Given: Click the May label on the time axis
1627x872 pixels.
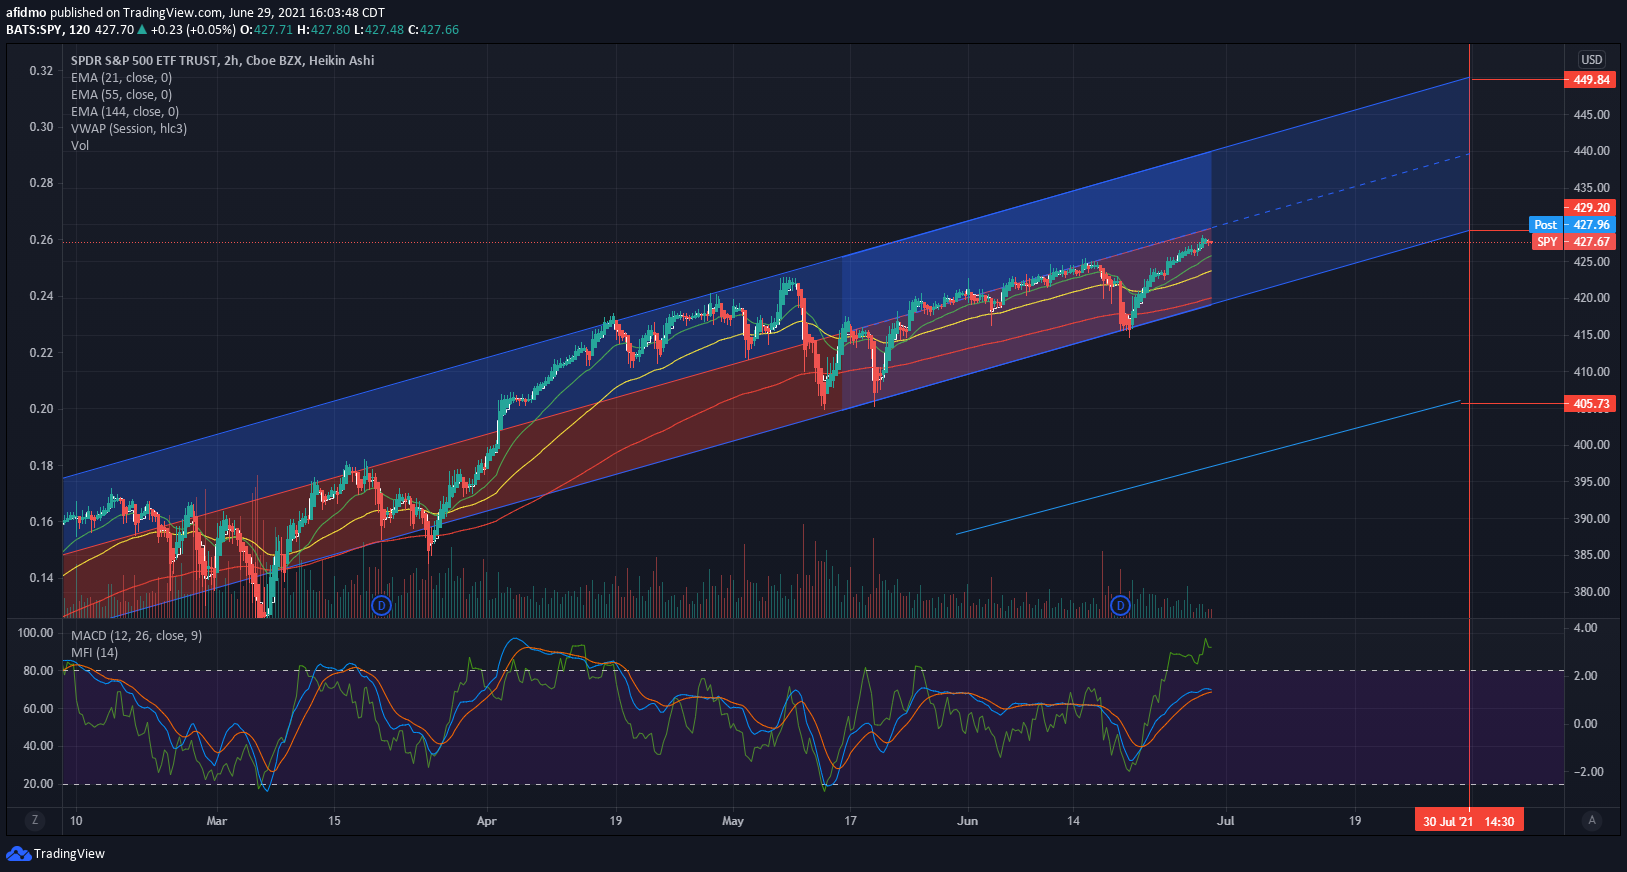Looking at the screenshot, I should pos(733,821).
